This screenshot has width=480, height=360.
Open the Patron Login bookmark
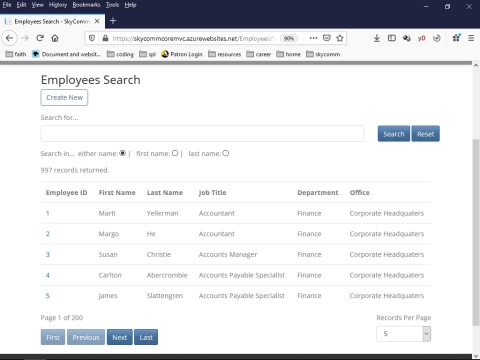pos(182,54)
